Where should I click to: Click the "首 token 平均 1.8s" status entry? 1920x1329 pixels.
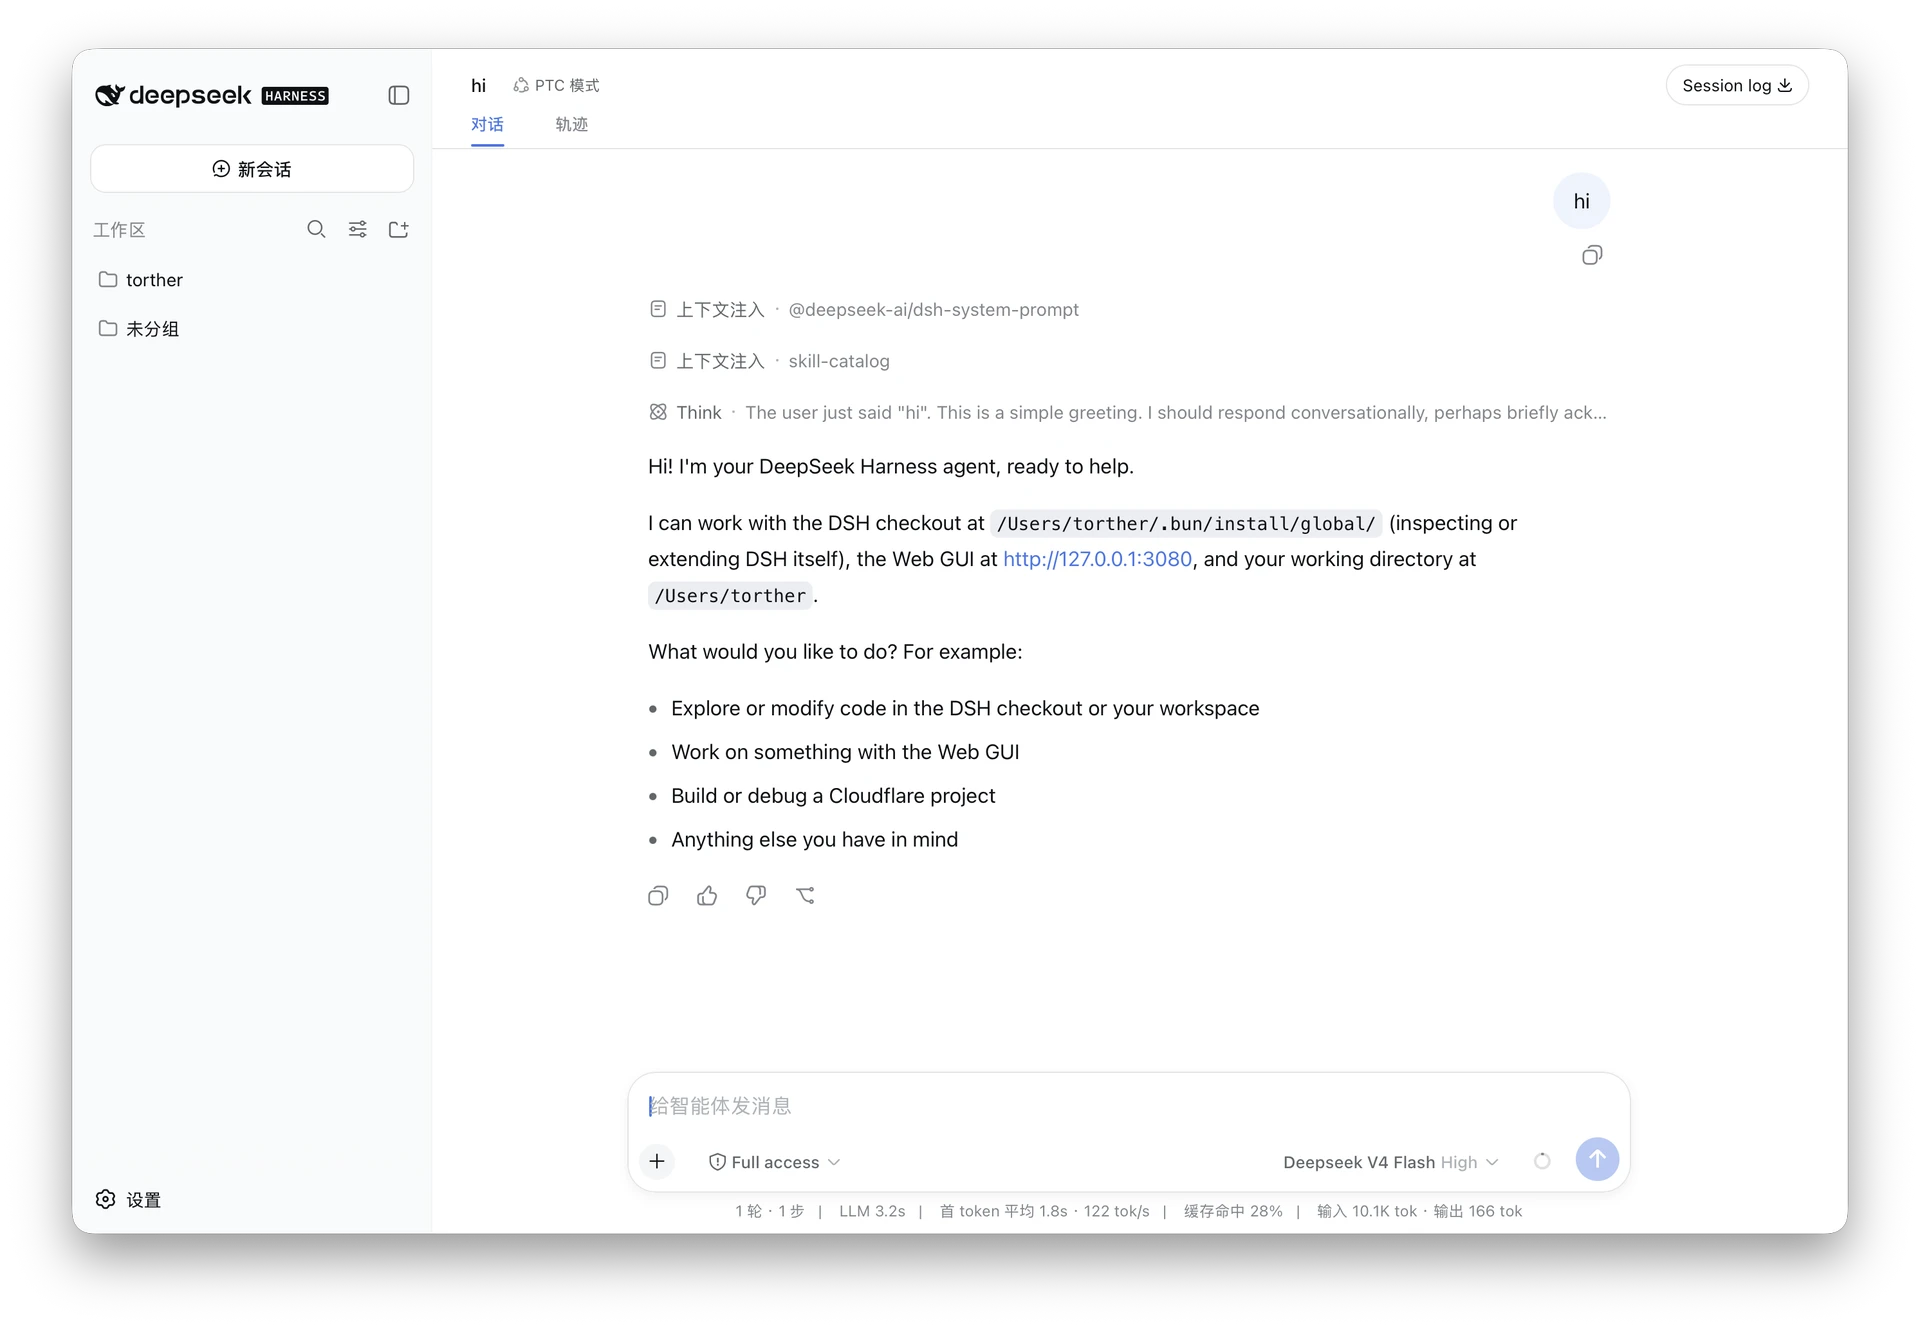click(1003, 1211)
